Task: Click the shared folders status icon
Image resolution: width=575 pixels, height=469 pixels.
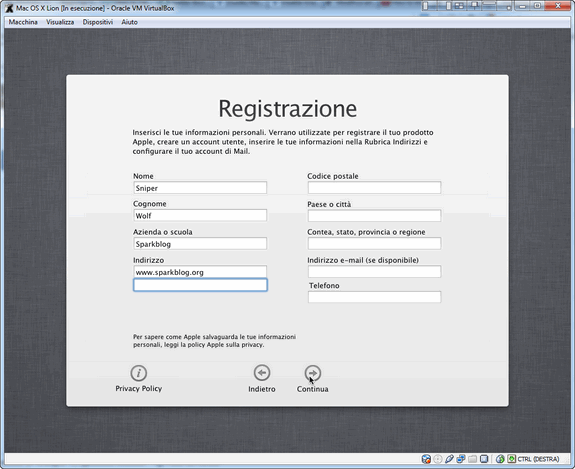Action: [x=472, y=459]
